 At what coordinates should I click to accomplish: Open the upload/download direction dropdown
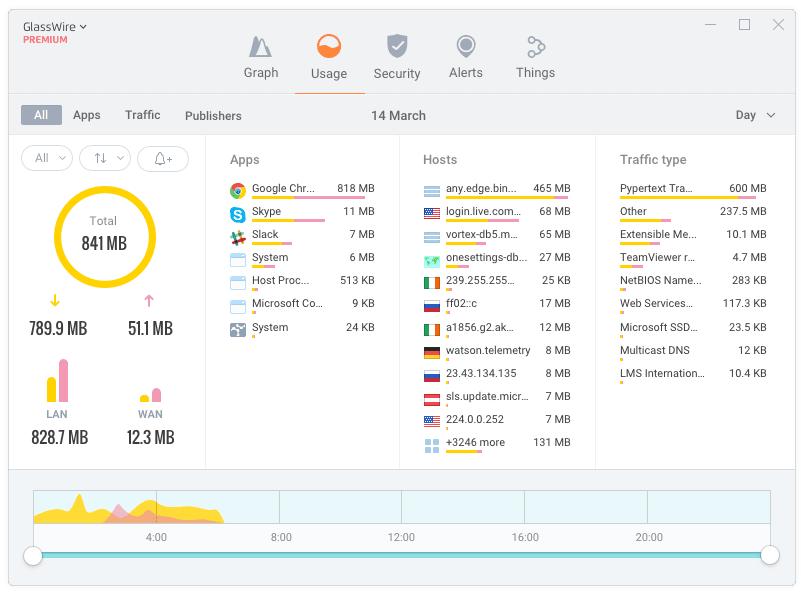pyautogui.click(x=105, y=158)
